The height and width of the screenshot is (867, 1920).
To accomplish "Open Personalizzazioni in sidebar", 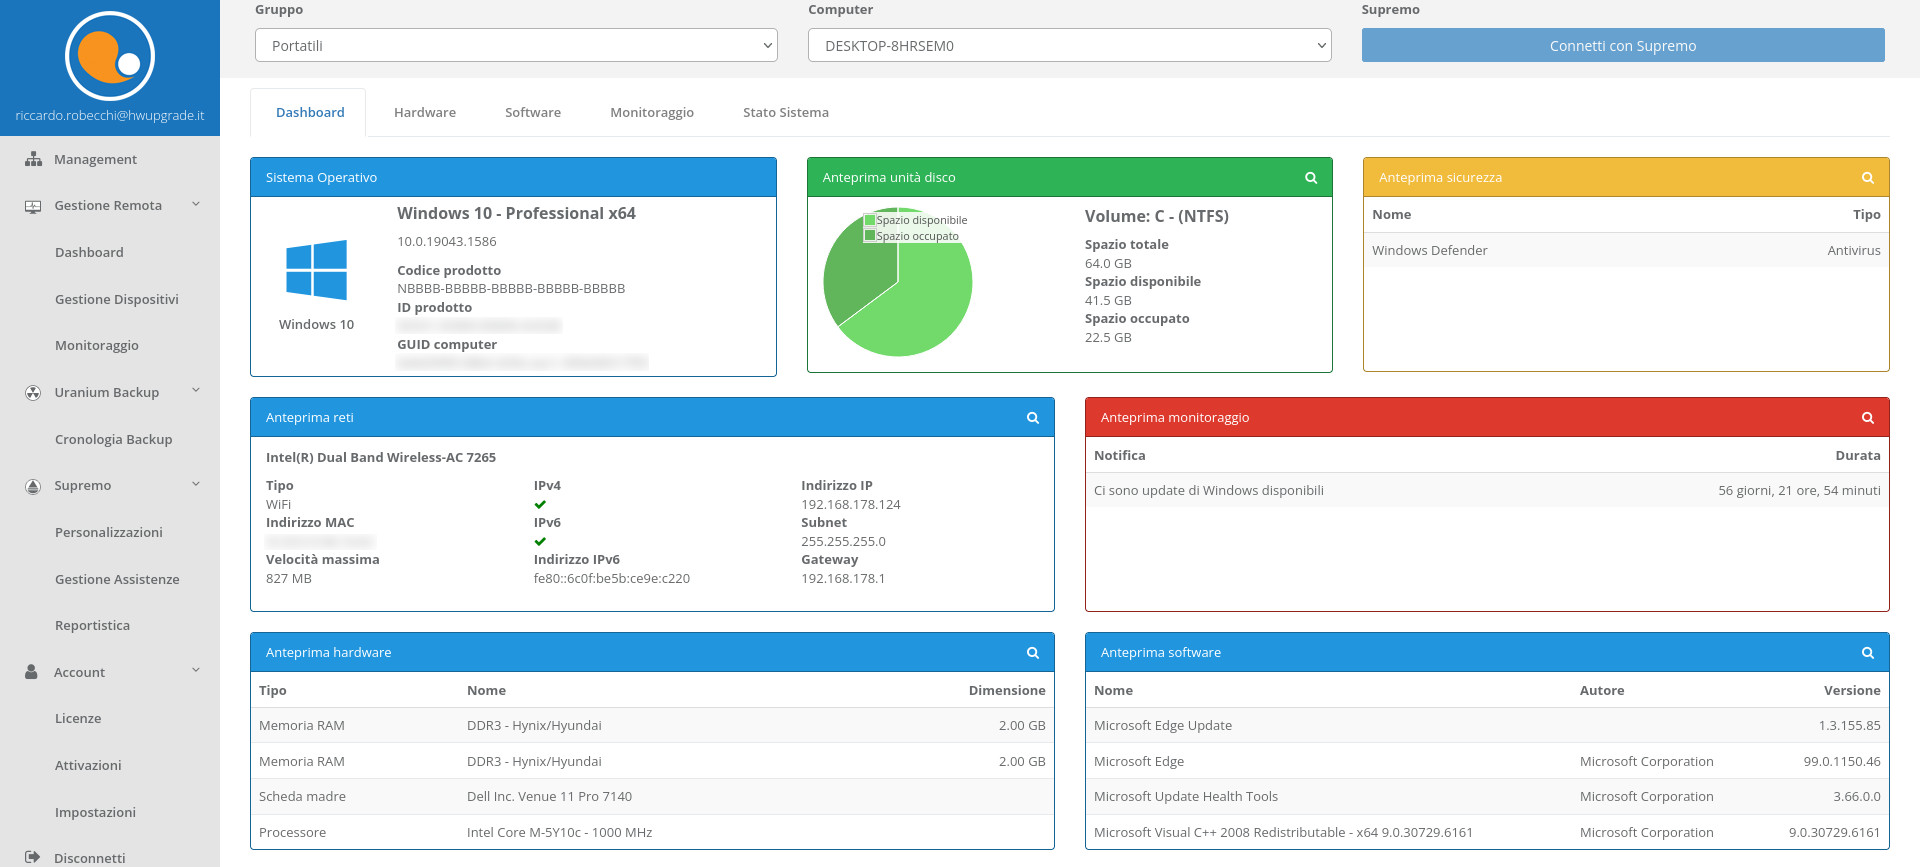I will click(109, 533).
